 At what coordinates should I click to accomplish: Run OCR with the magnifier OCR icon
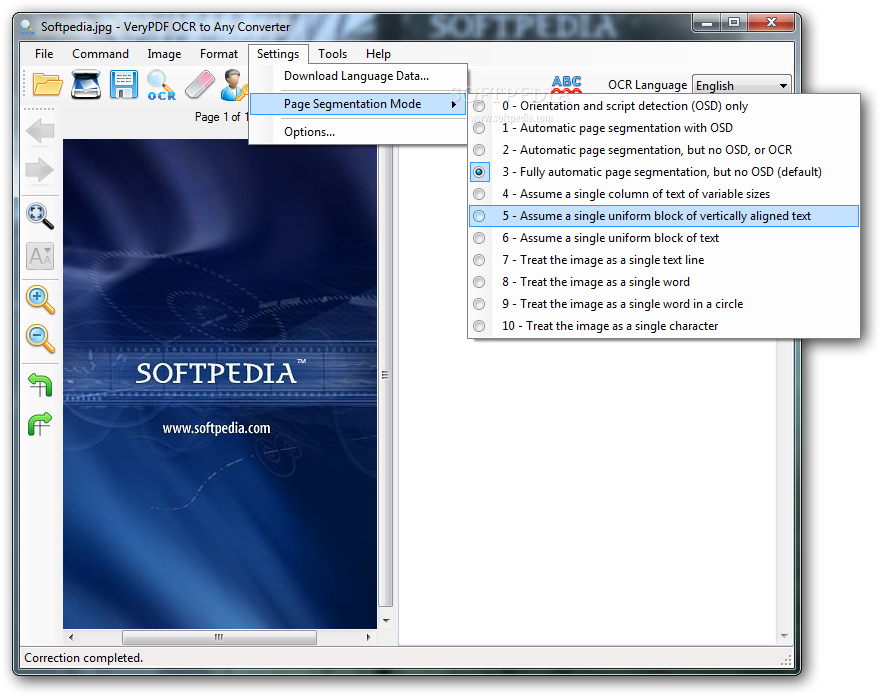[x=161, y=85]
